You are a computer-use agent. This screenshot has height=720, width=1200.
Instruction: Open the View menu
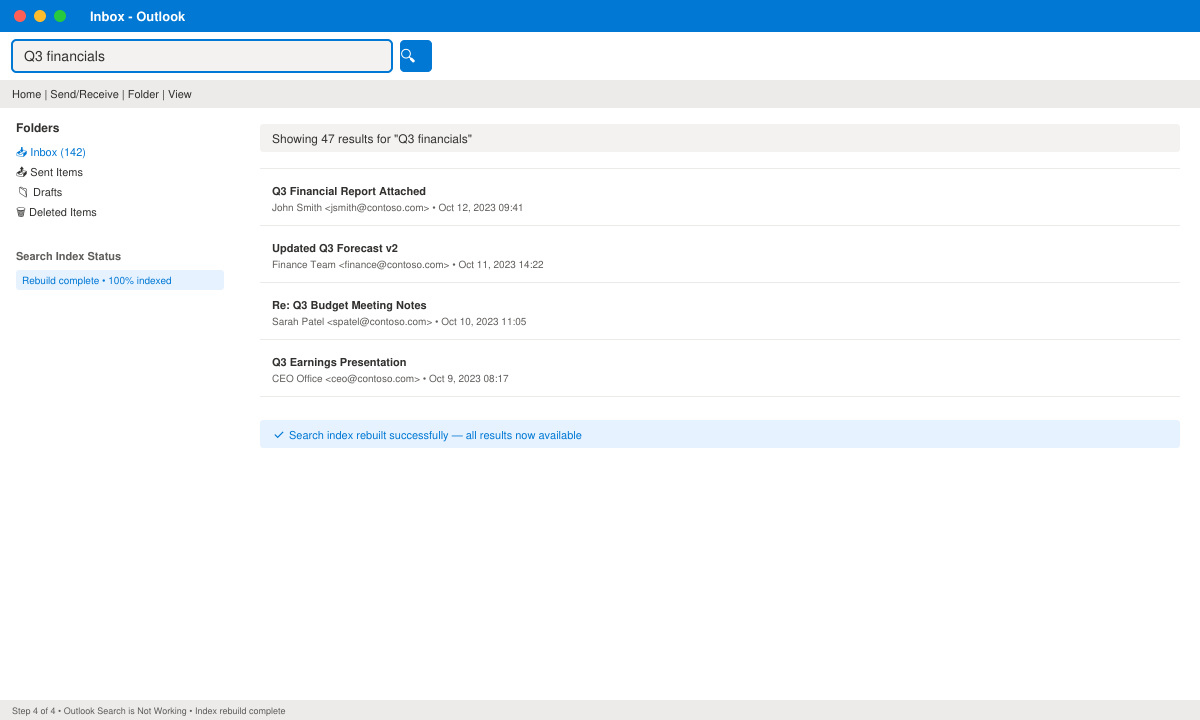[180, 94]
